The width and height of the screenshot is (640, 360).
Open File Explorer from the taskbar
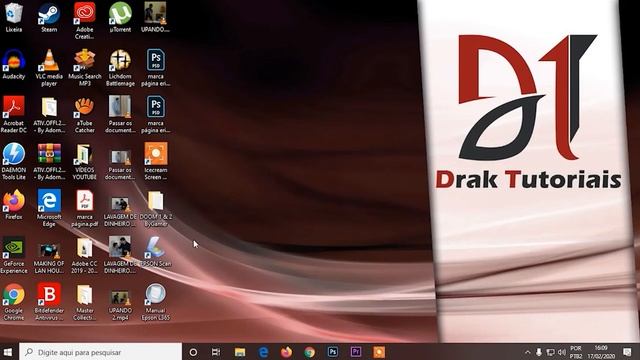(240, 352)
